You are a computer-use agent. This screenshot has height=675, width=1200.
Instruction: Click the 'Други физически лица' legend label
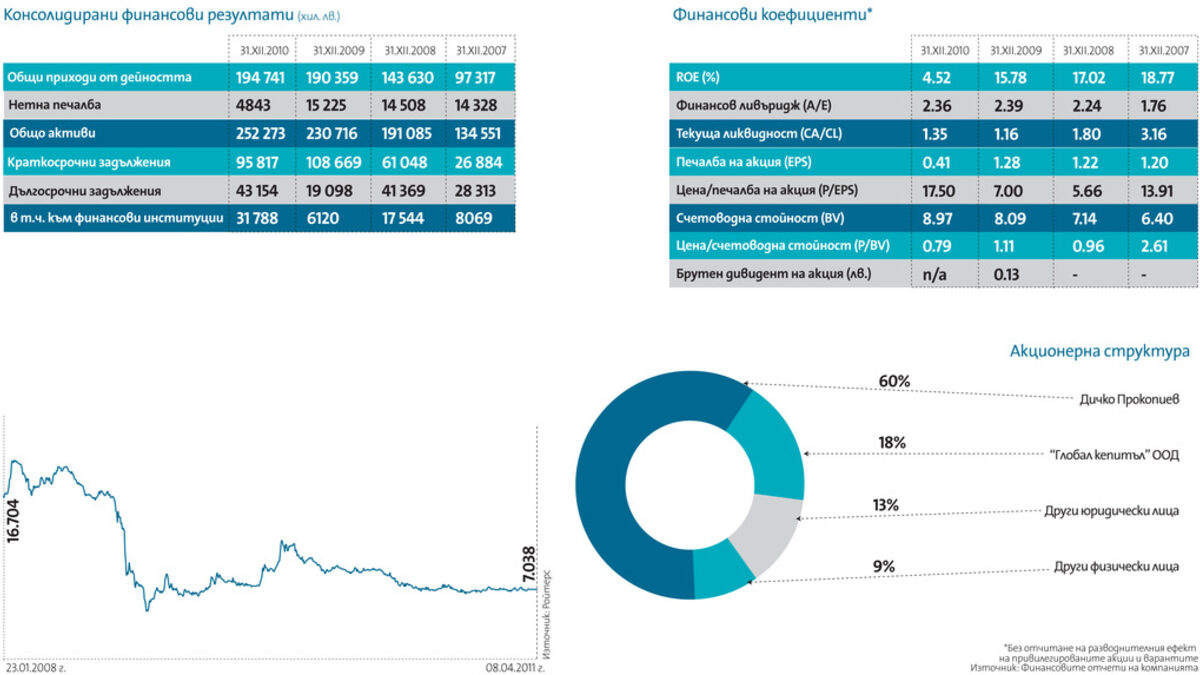[x=1122, y=568]
